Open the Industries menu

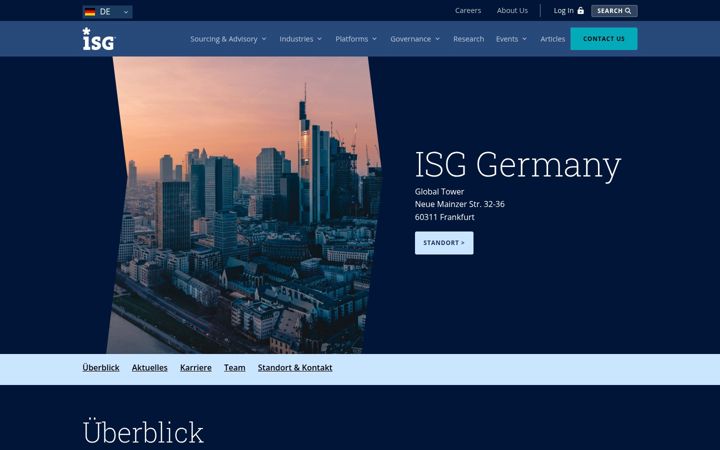point(296,39)
